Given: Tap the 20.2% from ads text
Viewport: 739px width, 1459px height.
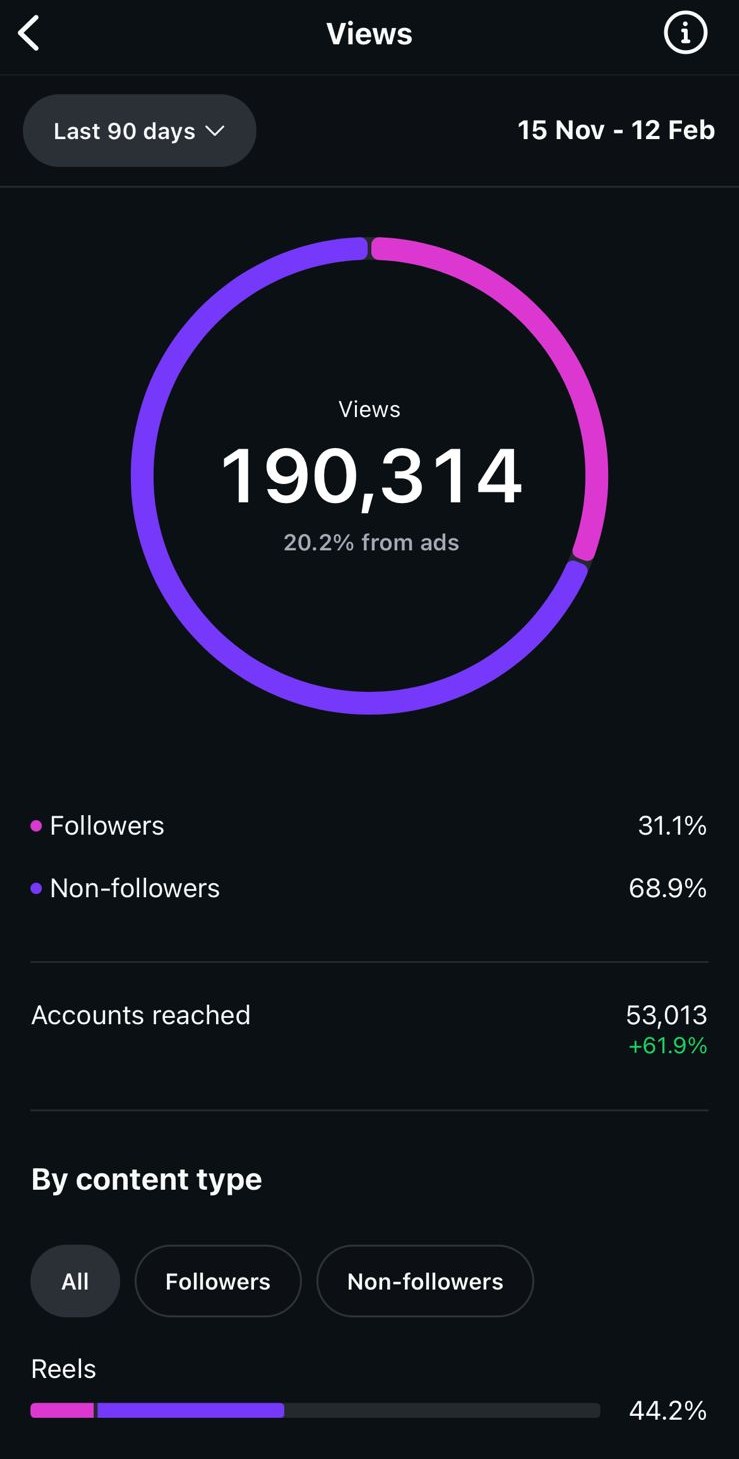Looking at the screenshot, I should pyautogui.click(x=371, y=543).
